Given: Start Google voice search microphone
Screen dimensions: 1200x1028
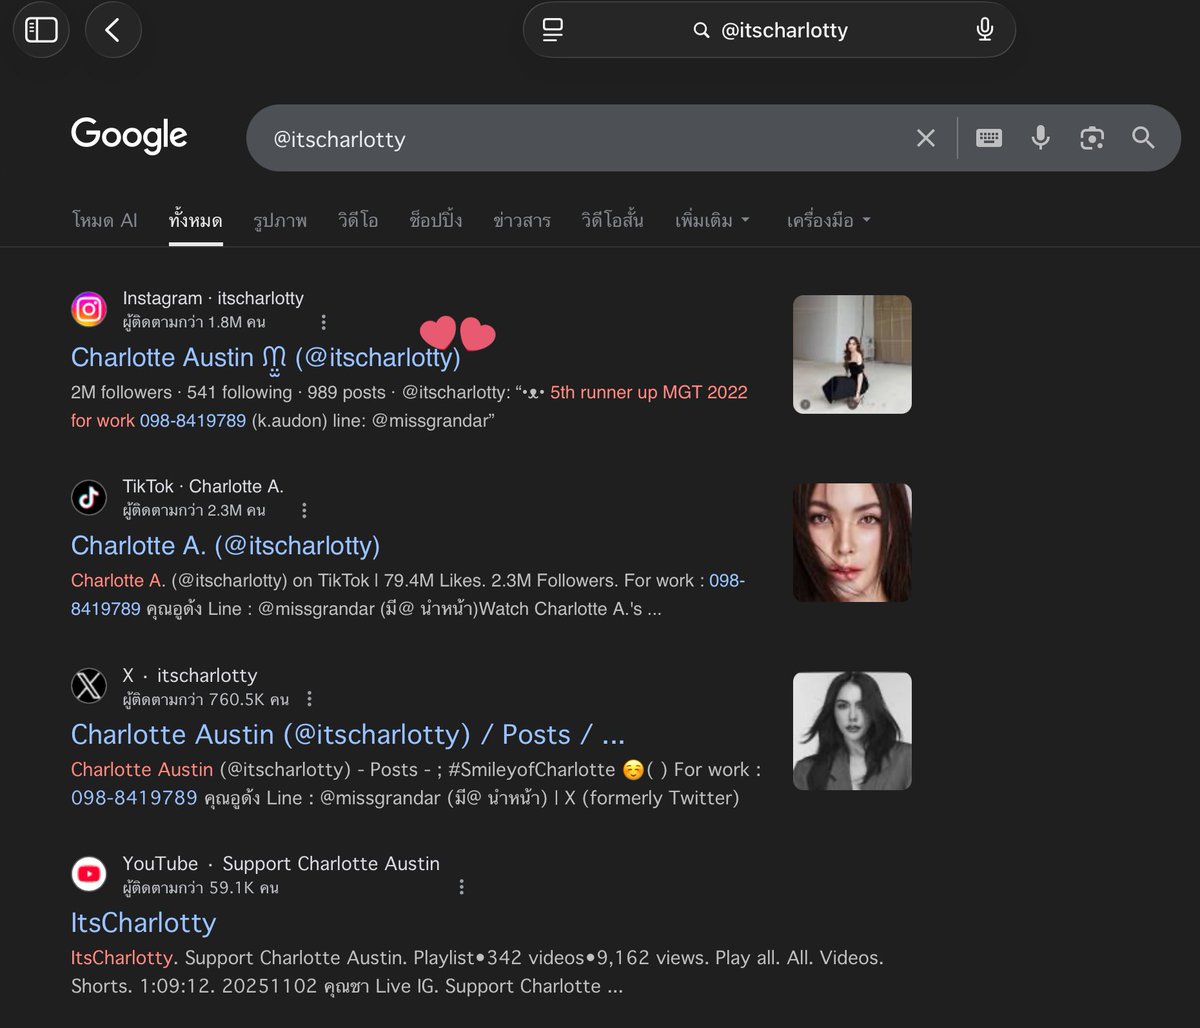Looking at the screenshot, I should click(x=1041, y=138).
